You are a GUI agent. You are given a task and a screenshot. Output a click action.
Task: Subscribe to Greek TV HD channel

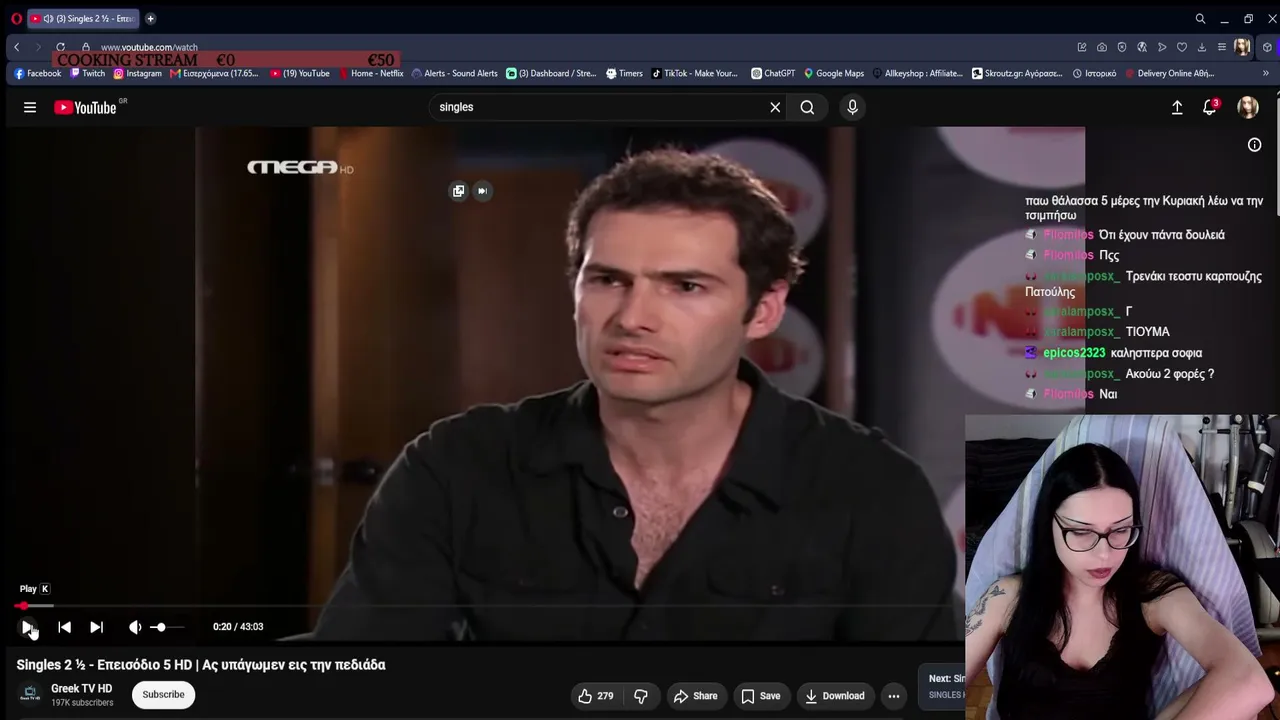click(x=163, y=695)
